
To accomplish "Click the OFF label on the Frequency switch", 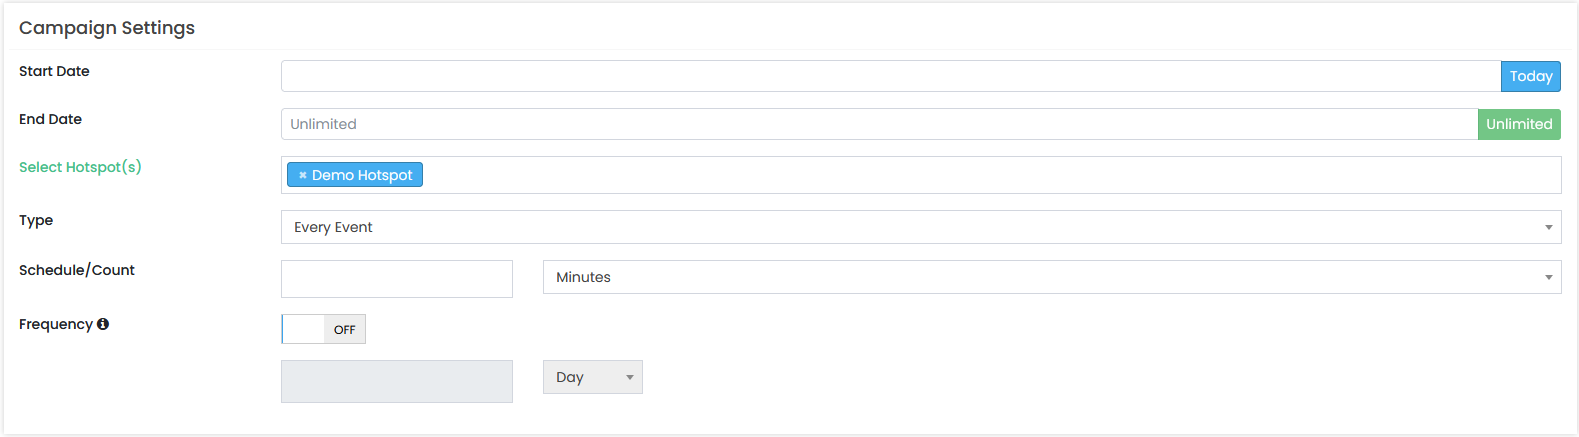I will click(345, 329).
